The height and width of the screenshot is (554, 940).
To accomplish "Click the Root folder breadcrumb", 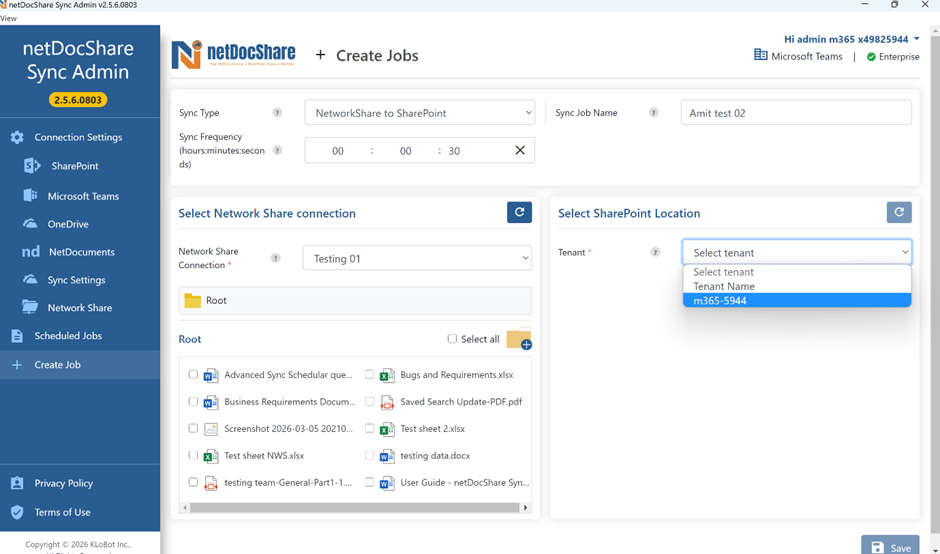I will pyautogui.click(x=355, y=300).
